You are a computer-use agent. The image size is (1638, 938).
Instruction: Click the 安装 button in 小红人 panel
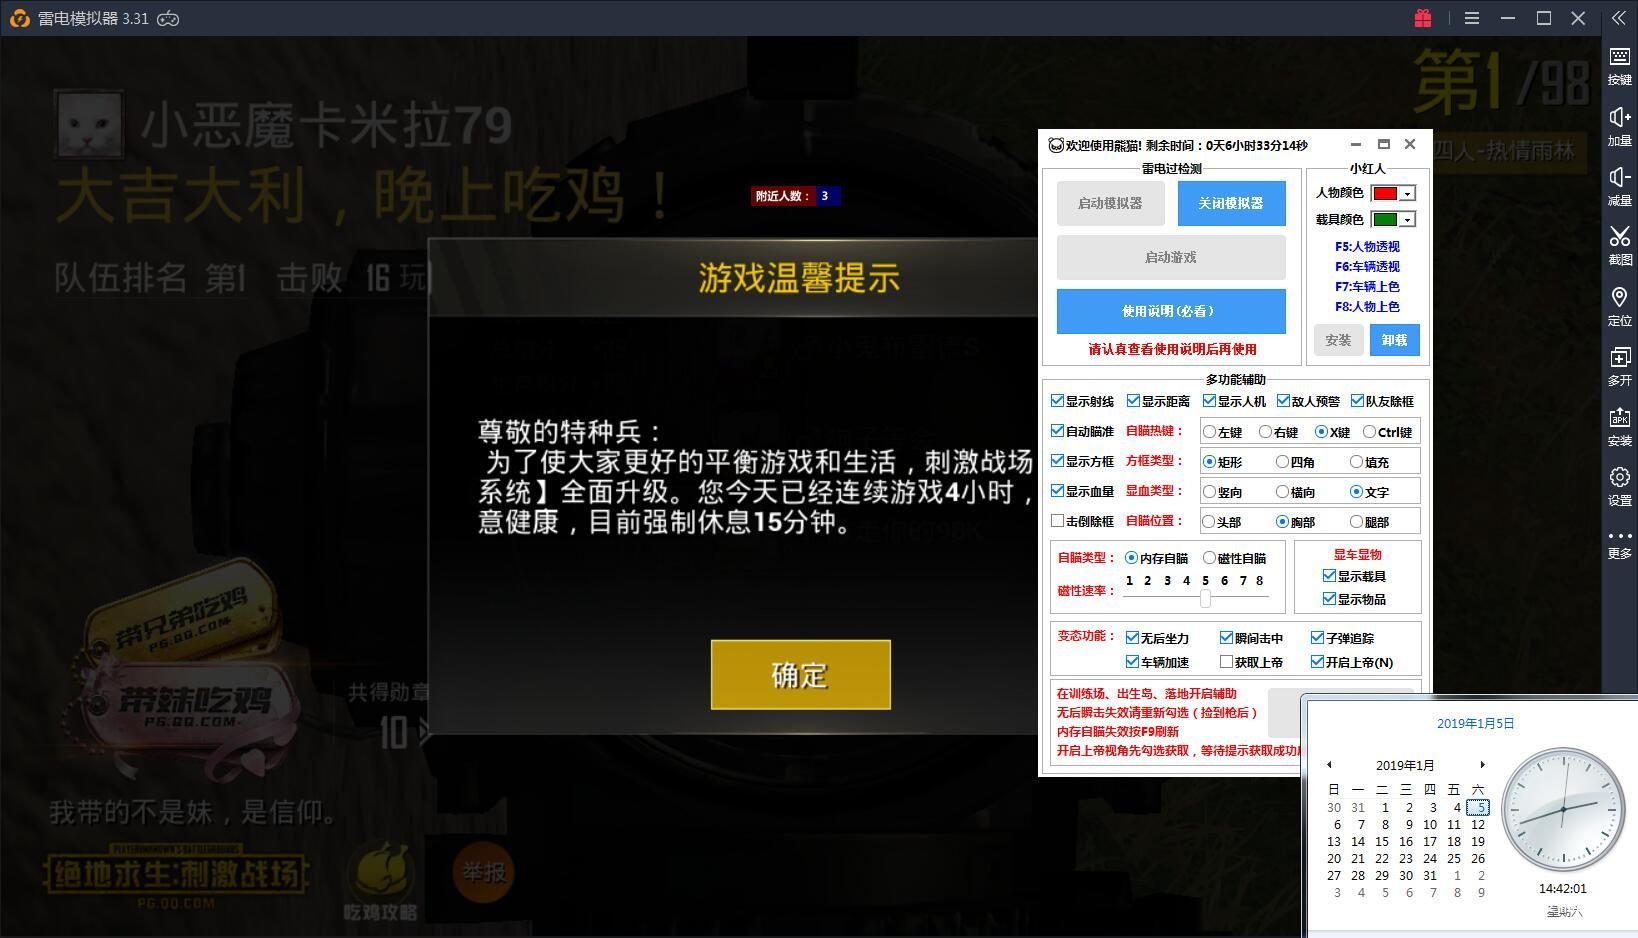pos(1338,340)
